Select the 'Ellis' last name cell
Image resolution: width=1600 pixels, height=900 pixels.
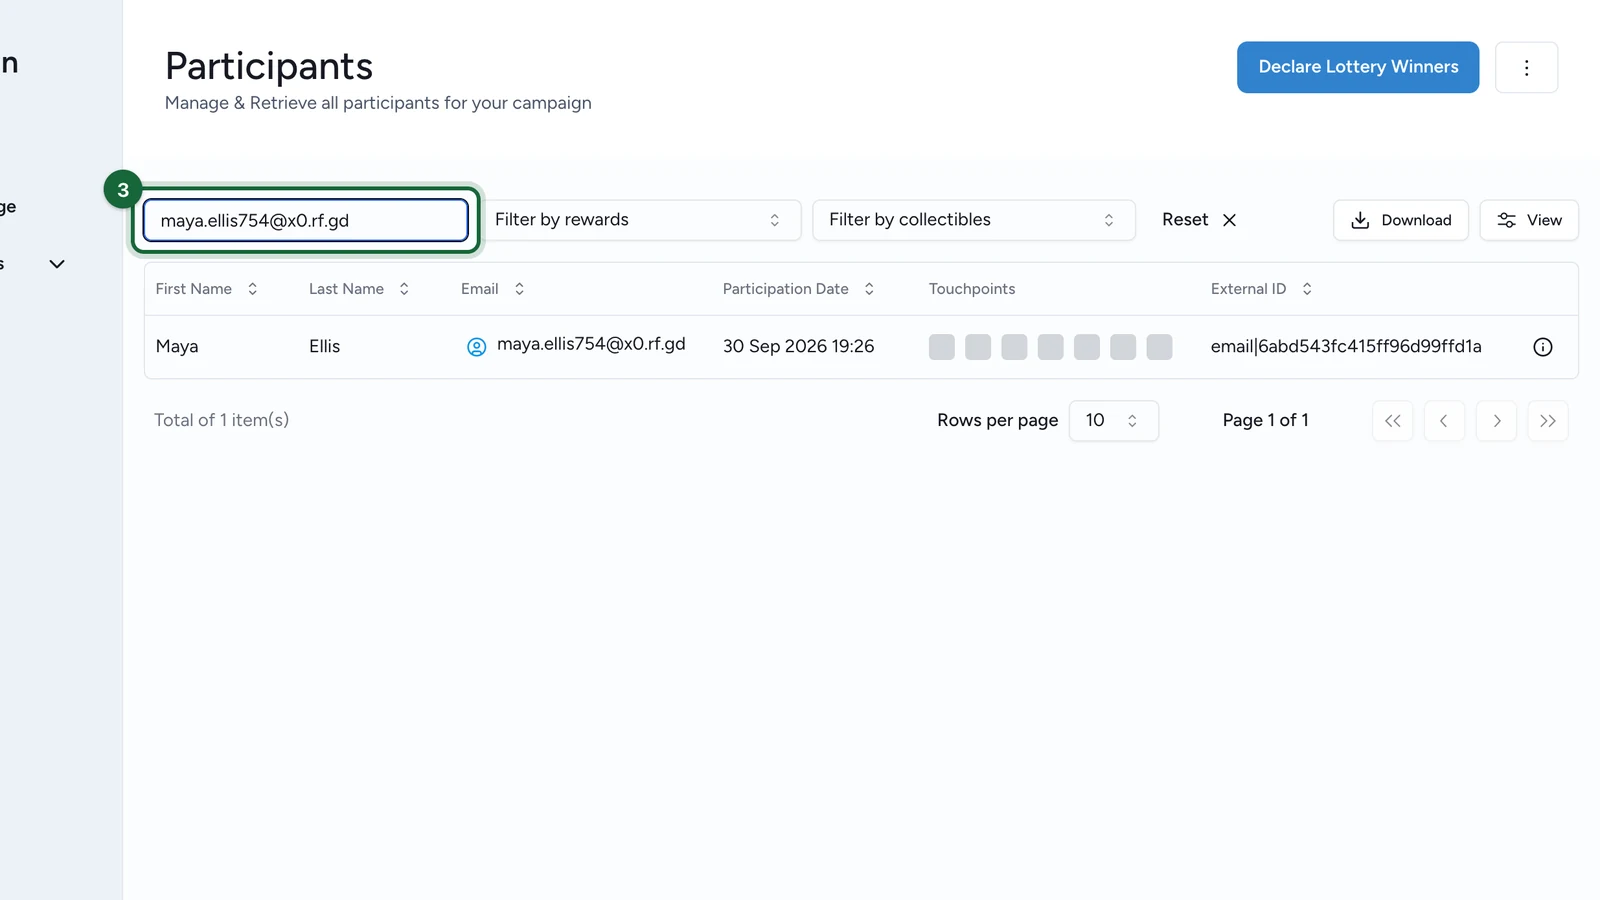324,347
